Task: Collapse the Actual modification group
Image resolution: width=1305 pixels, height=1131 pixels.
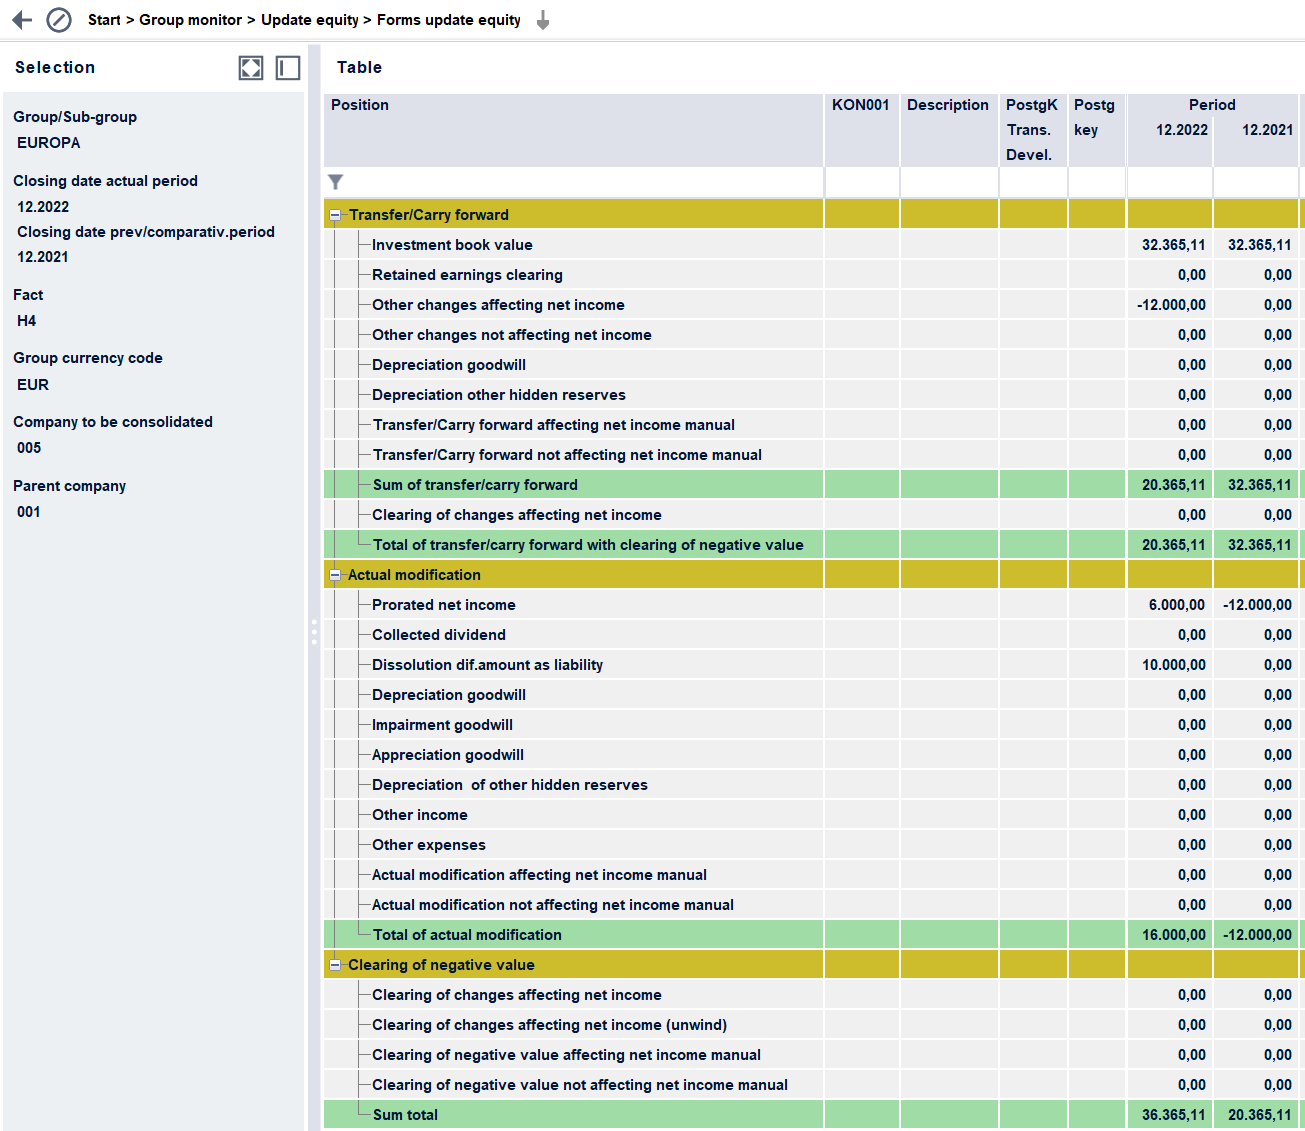Action: 336,575
